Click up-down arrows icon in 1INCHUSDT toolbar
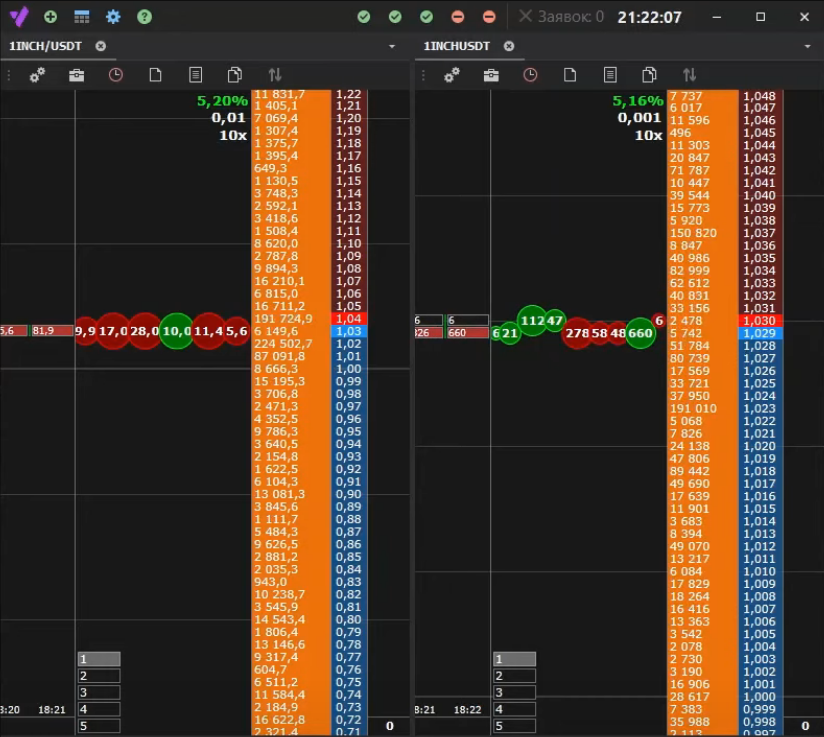Image resolution: width=824 pixels, height=737 pixels. pyautogui.click(x=689, y=75)
